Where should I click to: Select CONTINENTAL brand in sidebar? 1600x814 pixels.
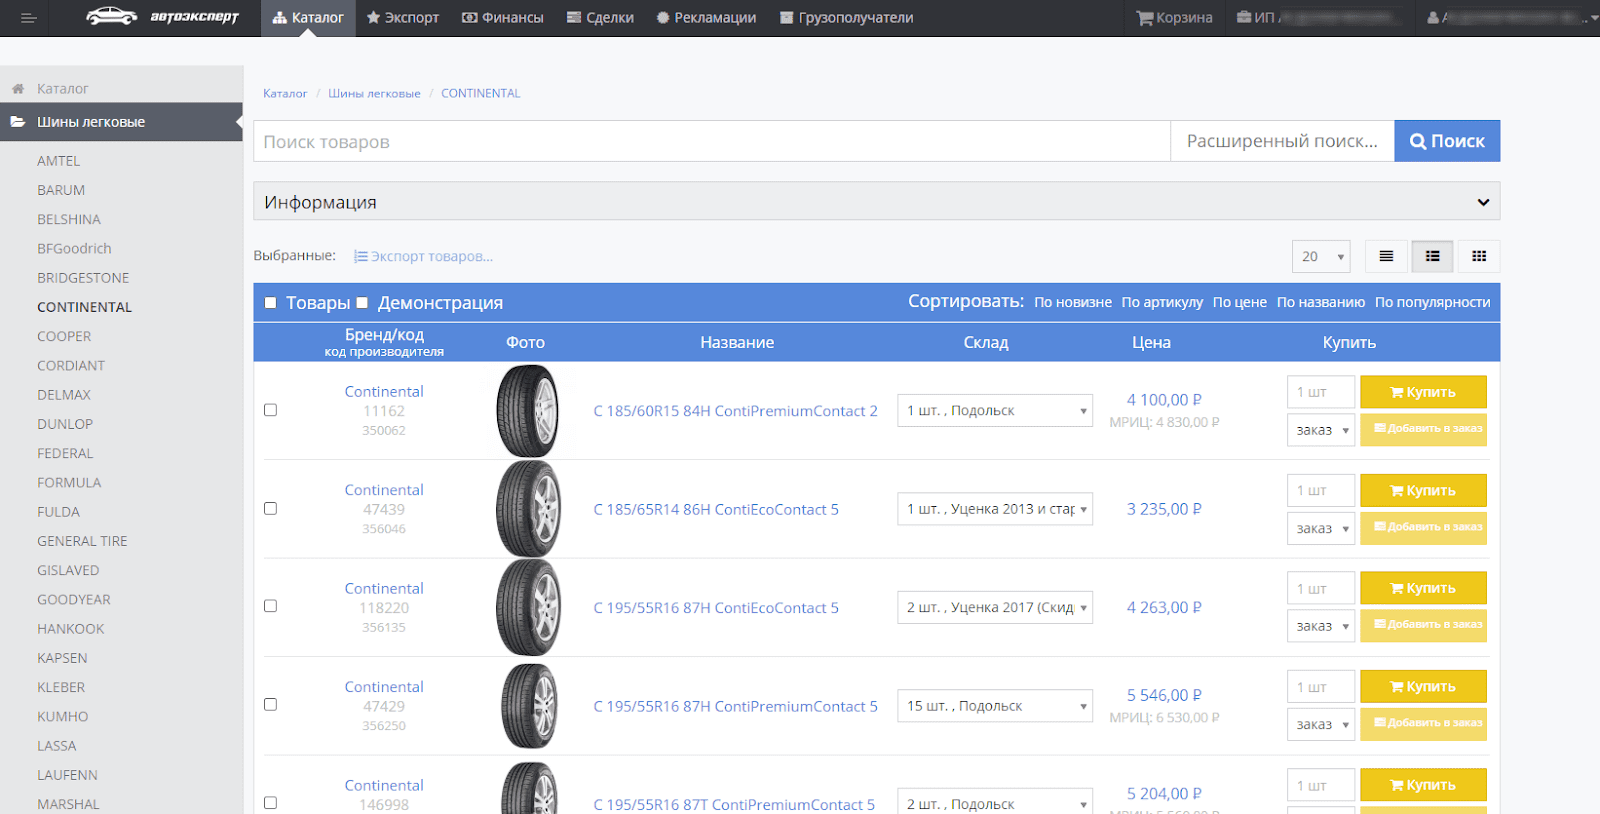[x=84, y=308]
